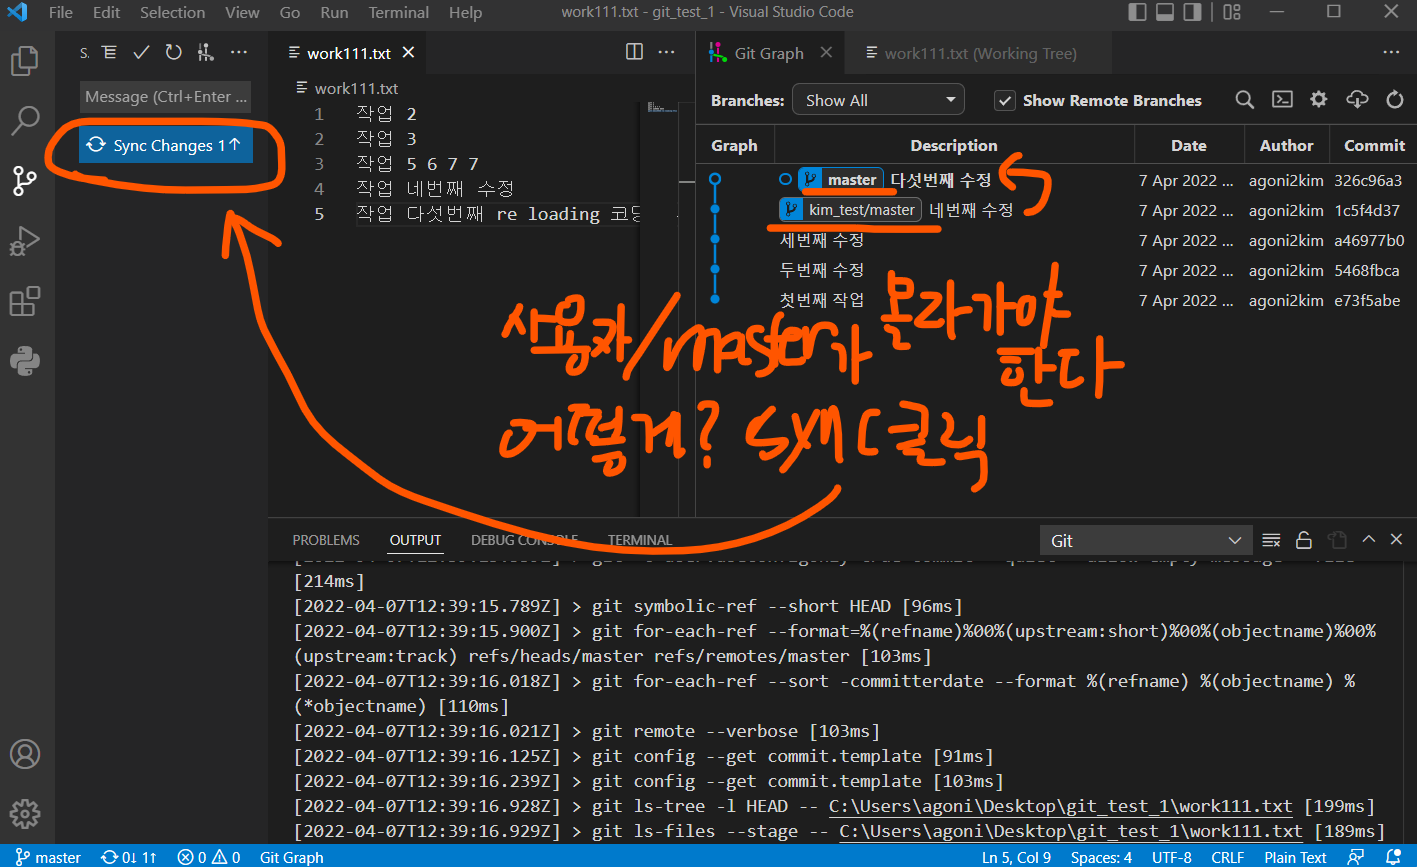This screenshot has width=1417, height=867.
Task: Open the Explorer view in activity bar
Action: tap(25, 62)
